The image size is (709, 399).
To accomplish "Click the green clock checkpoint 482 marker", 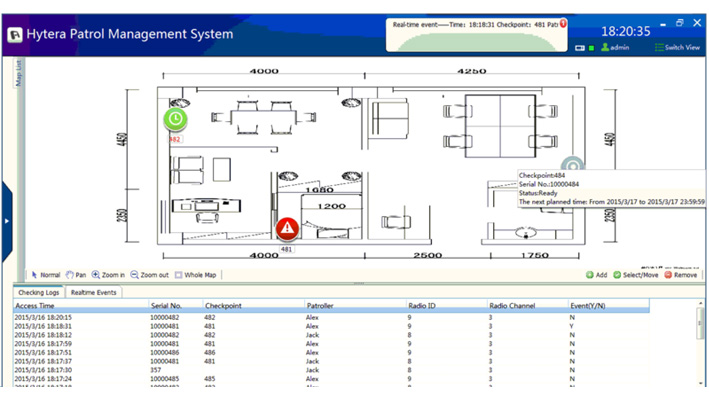I will [175, 119].
